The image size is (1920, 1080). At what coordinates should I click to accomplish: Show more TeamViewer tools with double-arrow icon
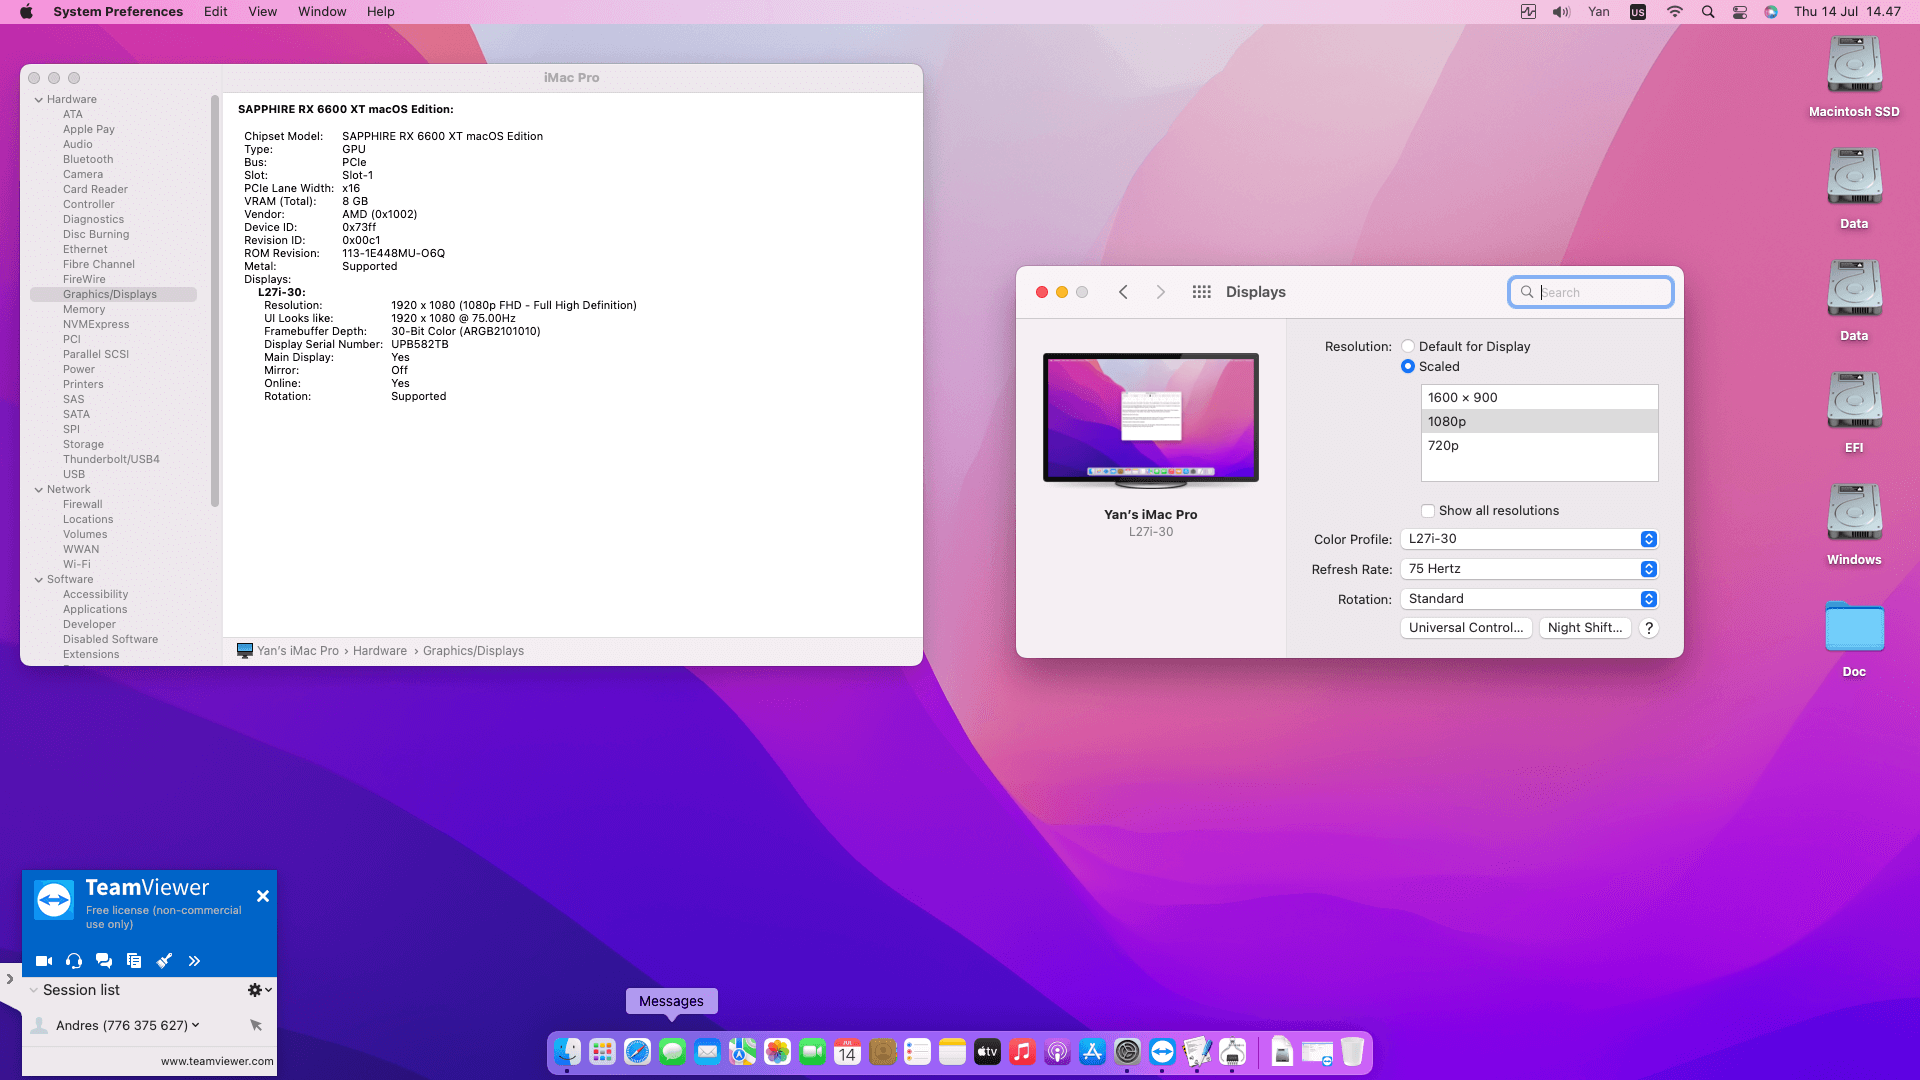194,961
